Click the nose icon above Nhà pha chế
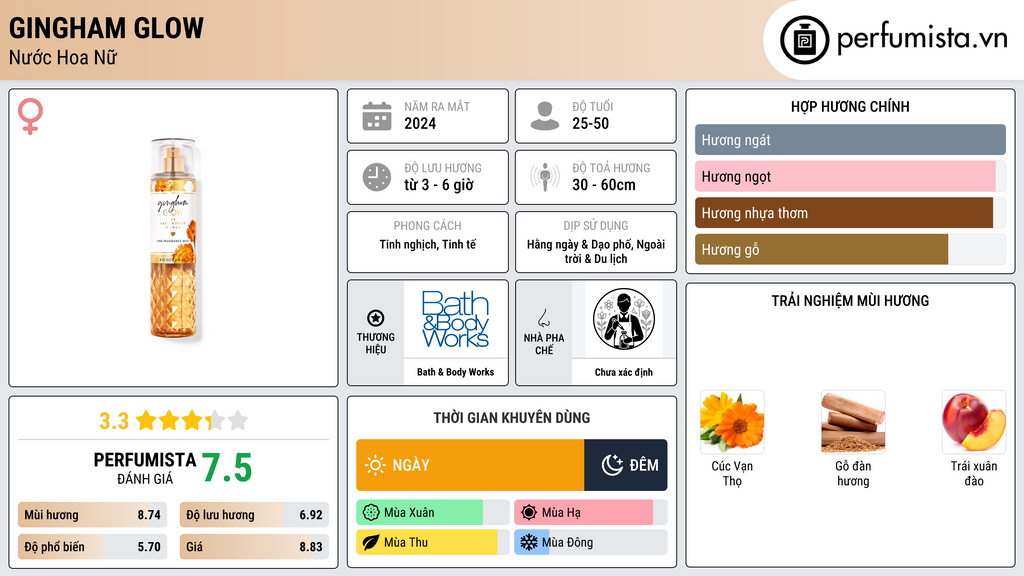 [543, 318]
